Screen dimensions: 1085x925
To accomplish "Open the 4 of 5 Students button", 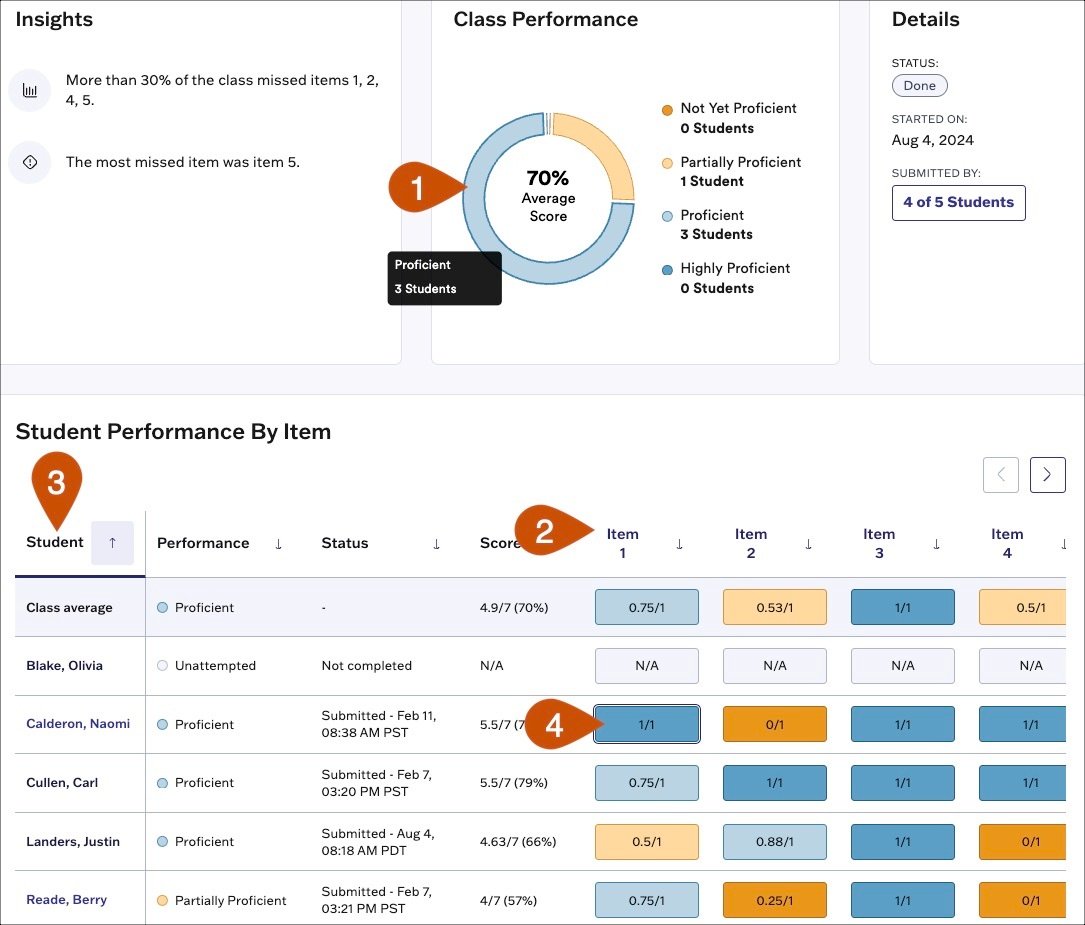I will (958, 202).
